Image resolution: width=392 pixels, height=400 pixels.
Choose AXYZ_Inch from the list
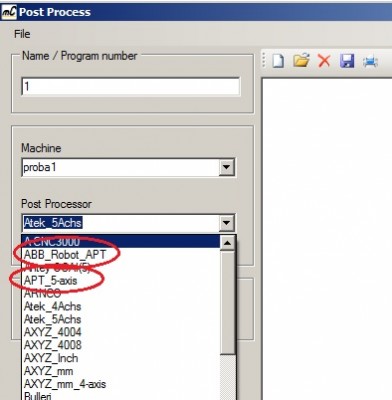pos(121,358)
